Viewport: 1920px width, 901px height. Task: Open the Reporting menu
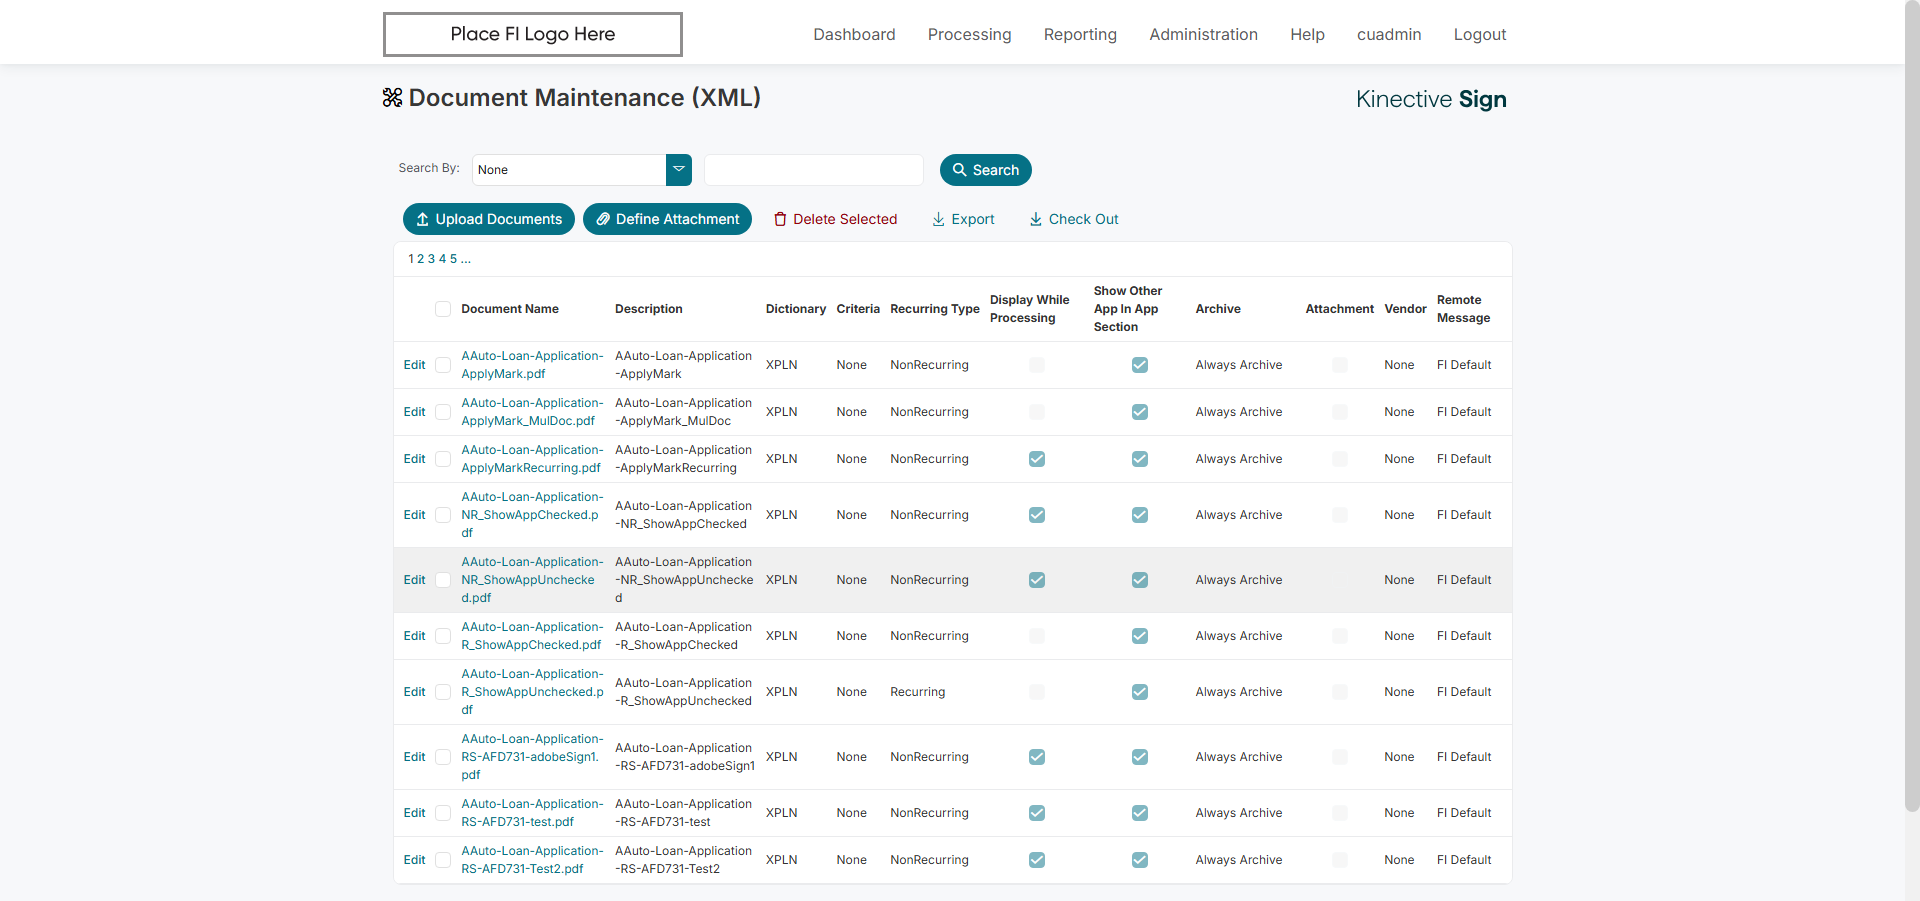[1080, 34]
